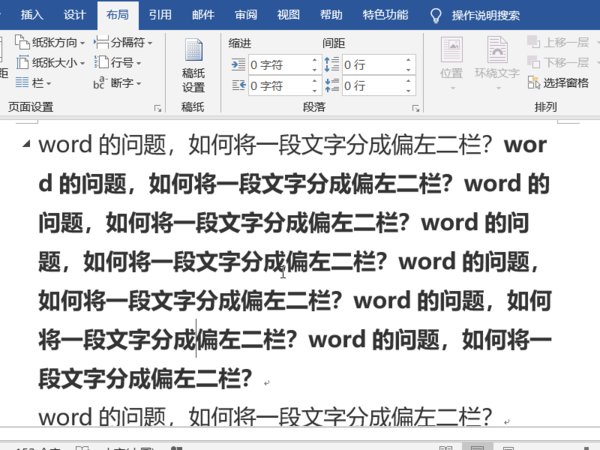Click the spacing before icon

point(331,65)
